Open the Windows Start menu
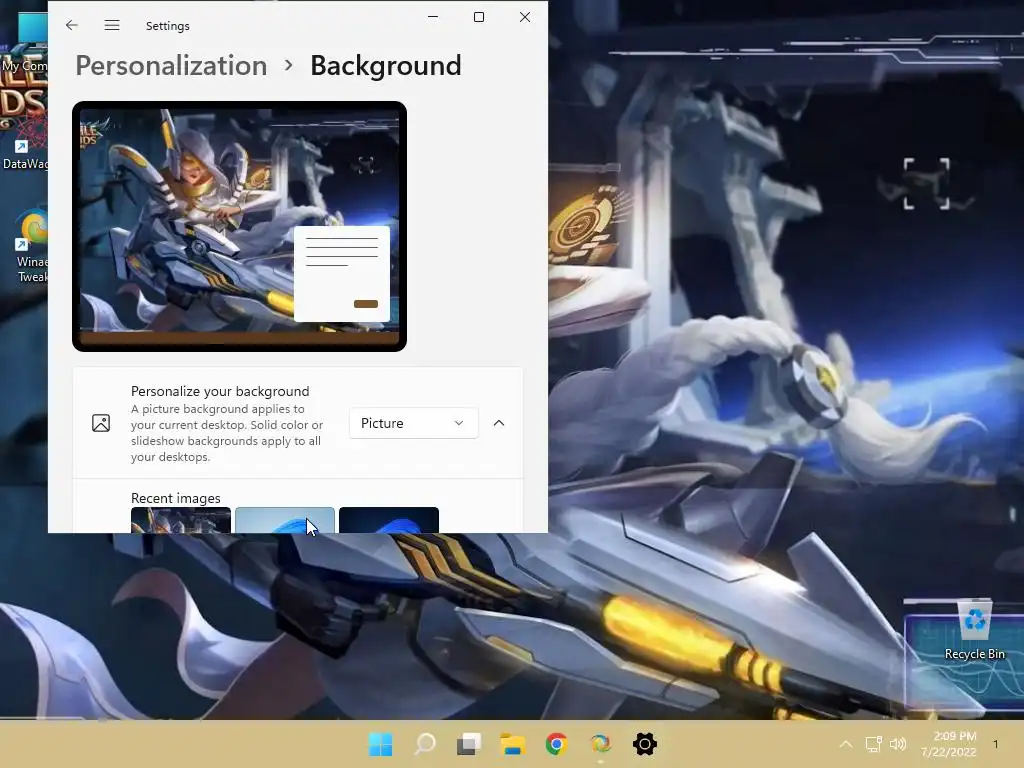The image size is (1024, 768). pyautogui.click(x=381, y=744)
